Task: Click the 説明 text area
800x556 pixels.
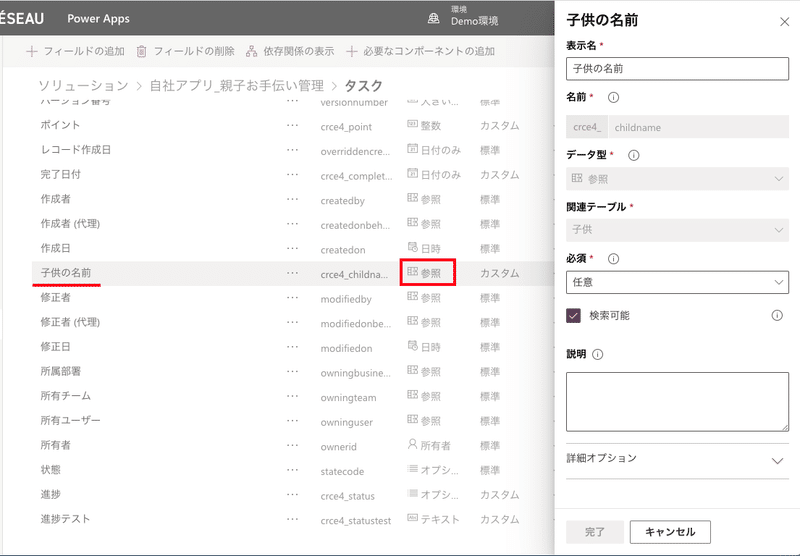Action: tap(677, 402)
